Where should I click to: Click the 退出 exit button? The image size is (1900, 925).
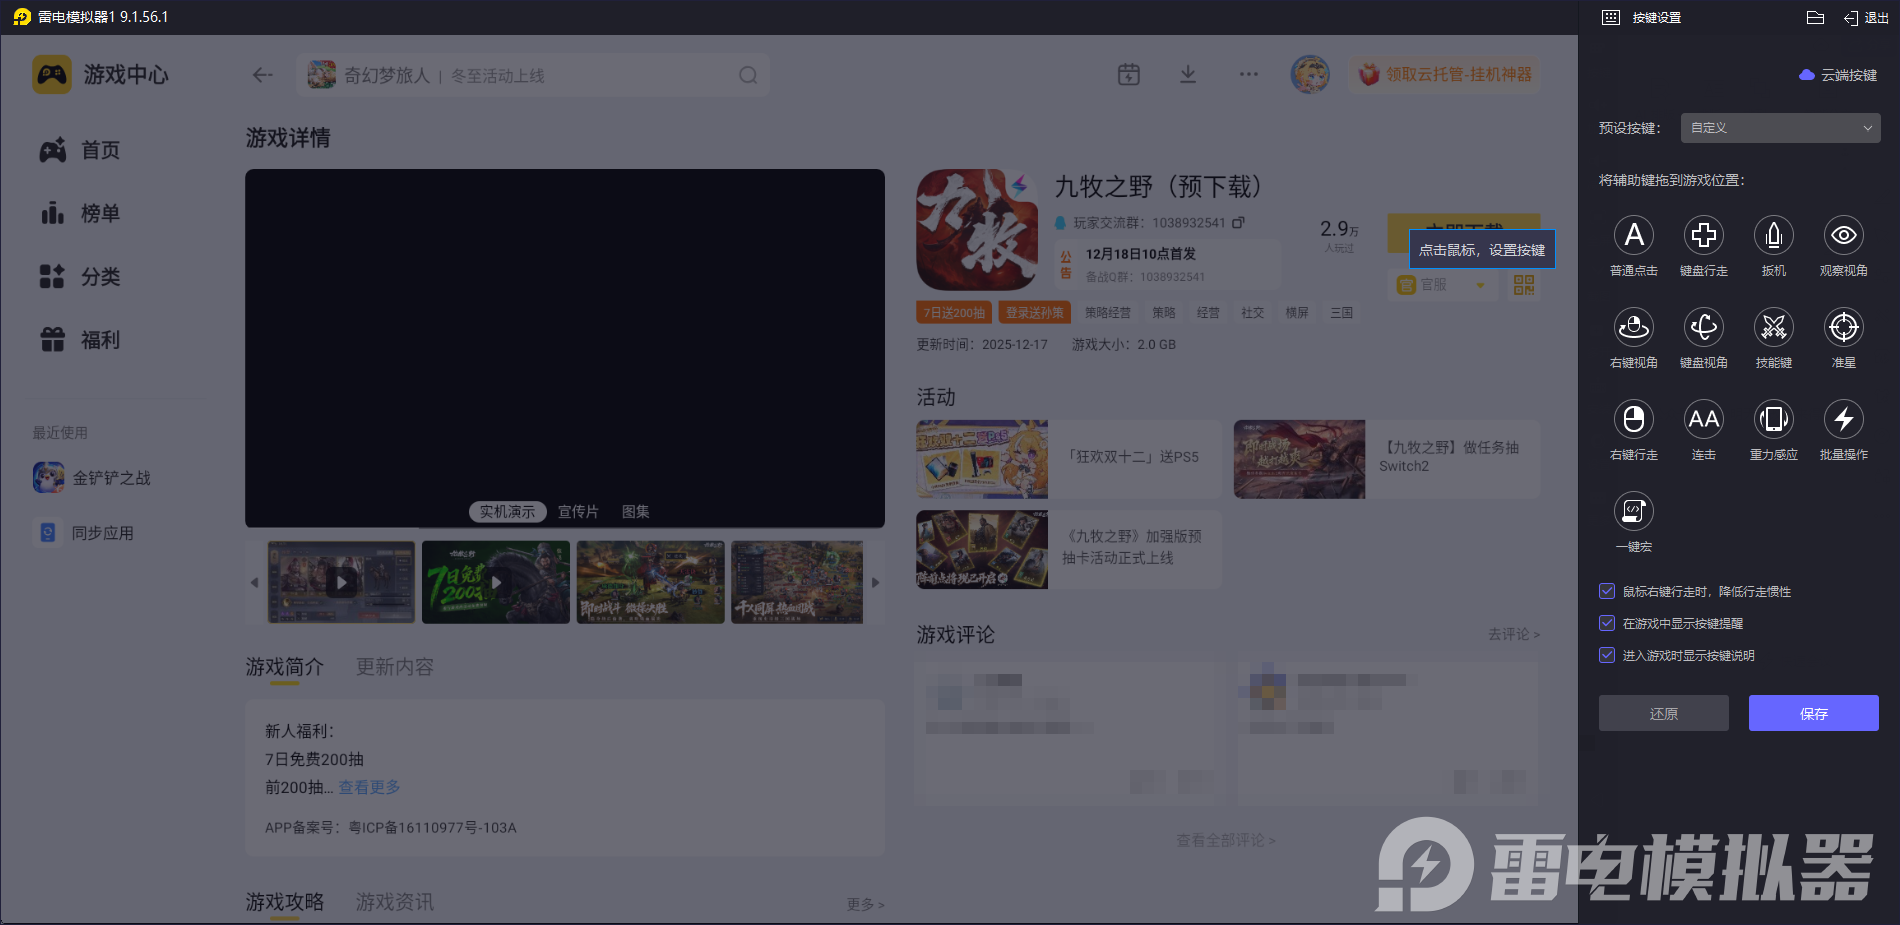(1866, 18)
